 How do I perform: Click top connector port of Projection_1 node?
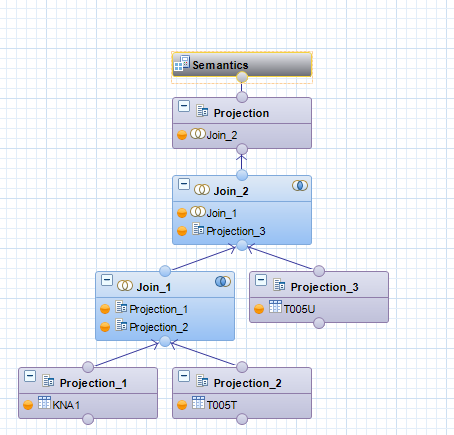tap(88, 367)
